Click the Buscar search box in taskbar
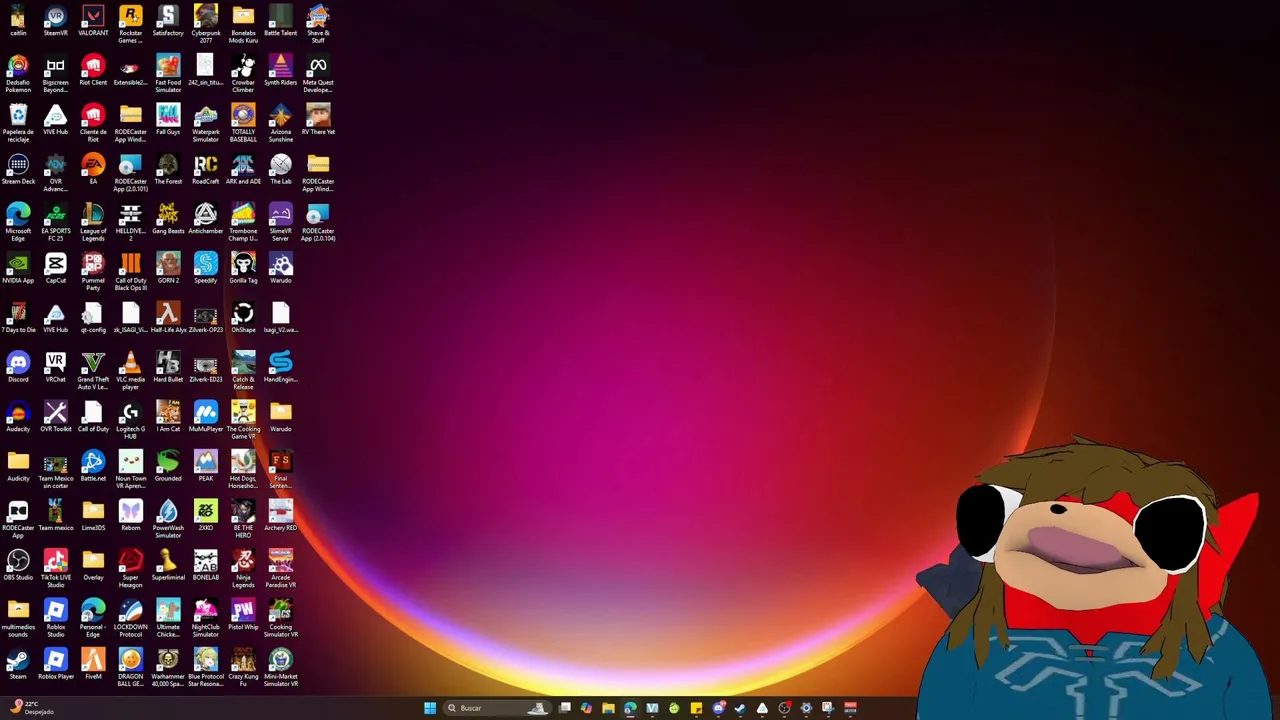Viewport: 1280px width, 720px height. point(497,708)
